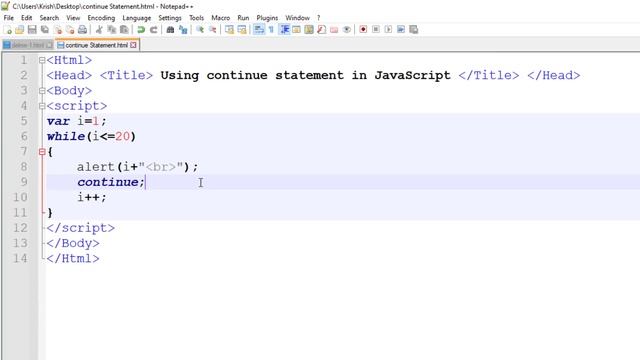Open the Tools menu

point(196,18)
